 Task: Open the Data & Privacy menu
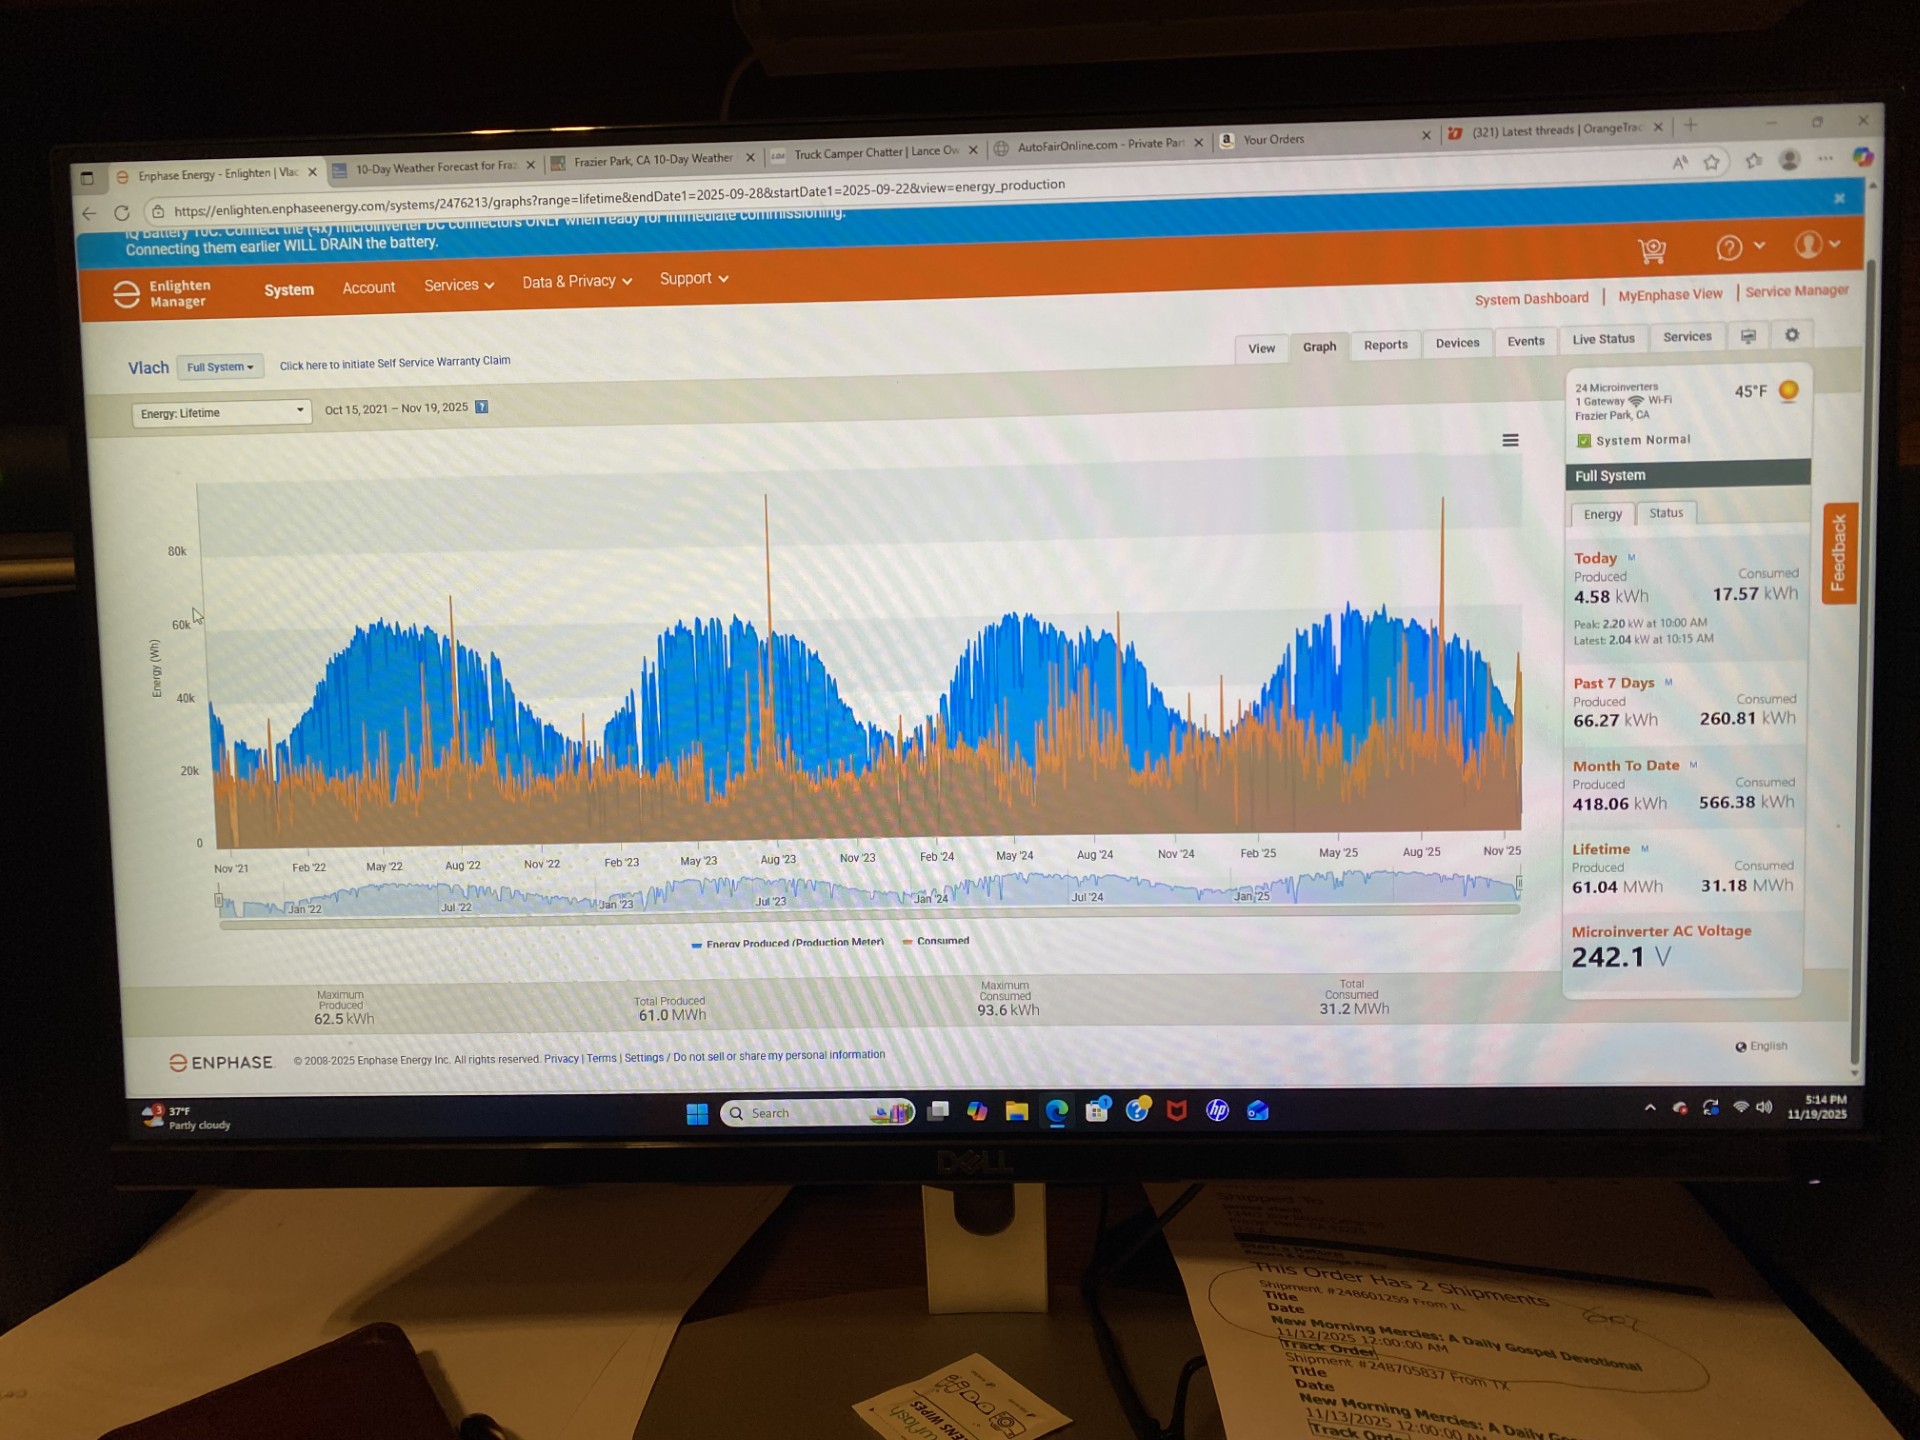click(x=577, y=282)
